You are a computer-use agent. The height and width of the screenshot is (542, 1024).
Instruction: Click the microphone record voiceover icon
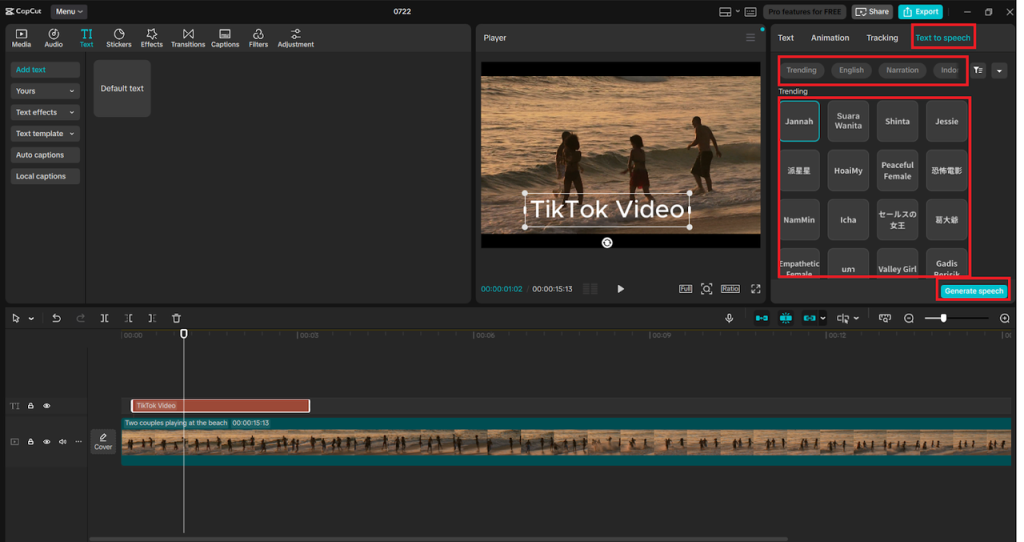pos(729,318)
